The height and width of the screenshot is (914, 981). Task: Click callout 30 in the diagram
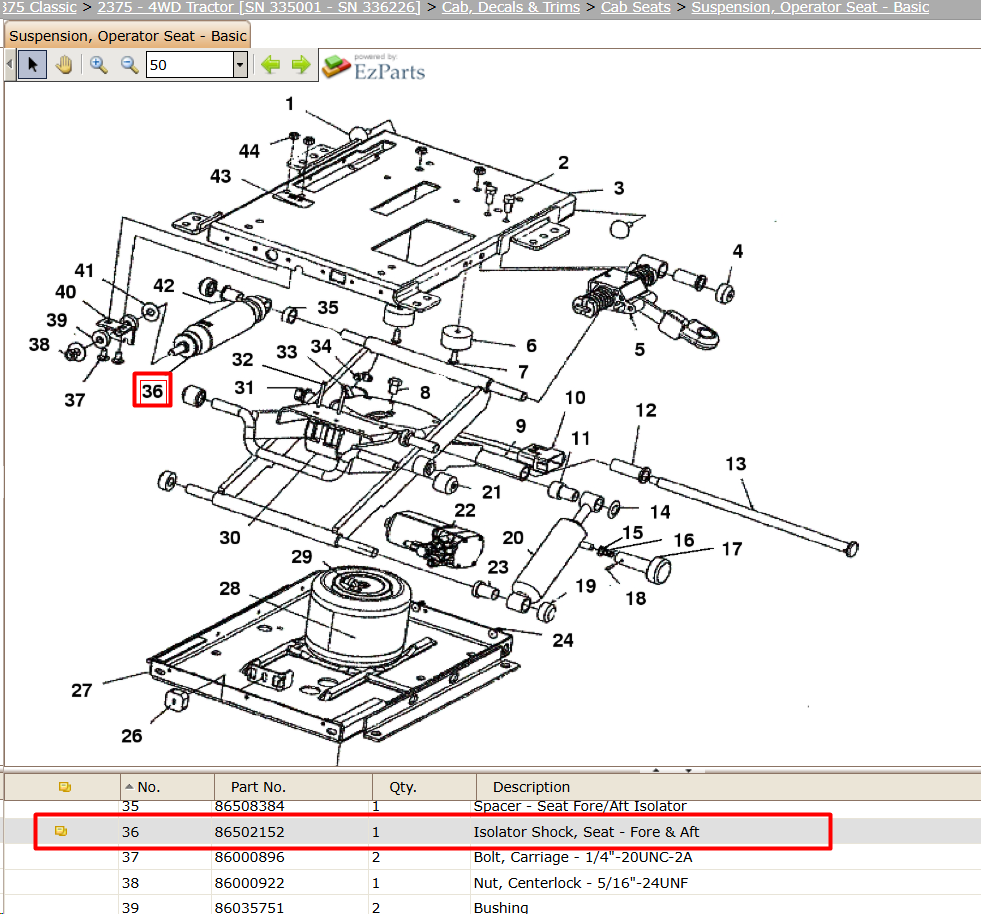[230, 537]
